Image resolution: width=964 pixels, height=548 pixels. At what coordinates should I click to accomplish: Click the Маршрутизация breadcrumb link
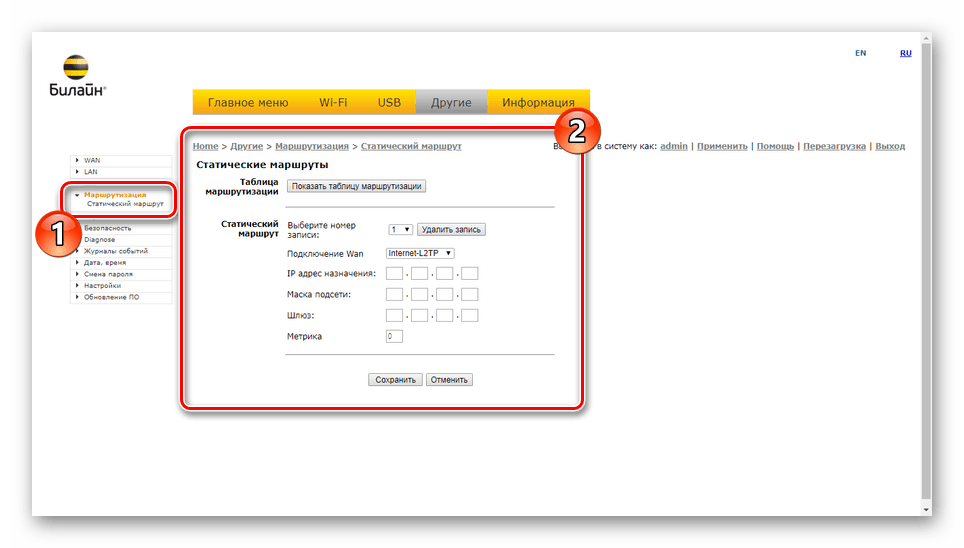[312, 146]
